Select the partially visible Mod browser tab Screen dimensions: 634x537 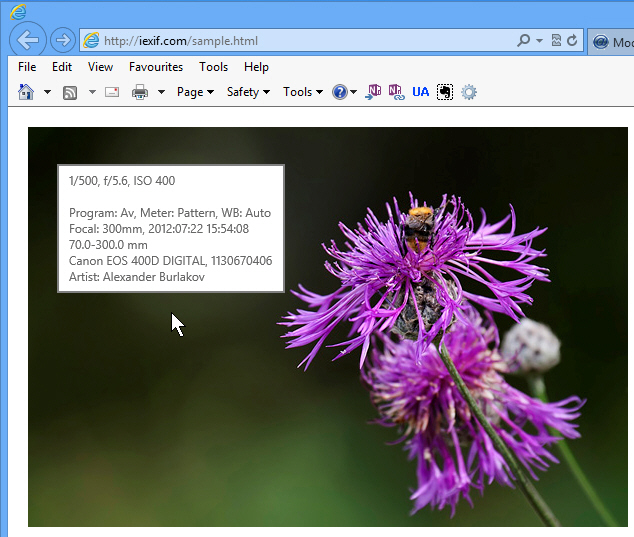tap(611, 42)
